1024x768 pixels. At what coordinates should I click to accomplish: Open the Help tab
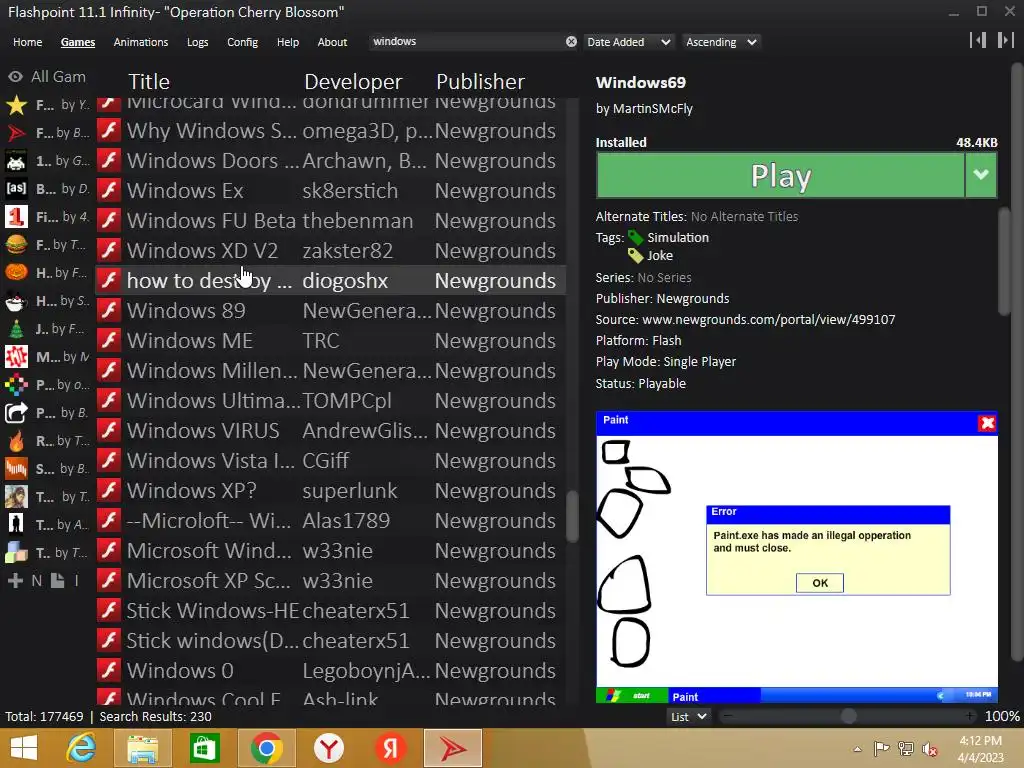[287, 42]
